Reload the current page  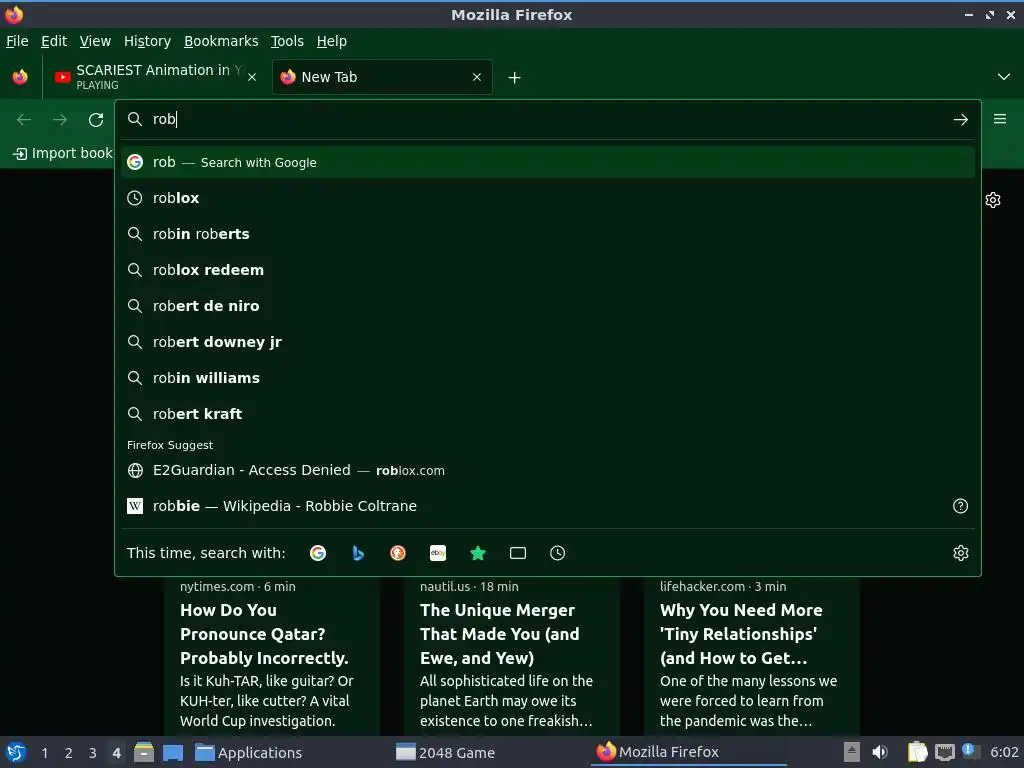96,120
